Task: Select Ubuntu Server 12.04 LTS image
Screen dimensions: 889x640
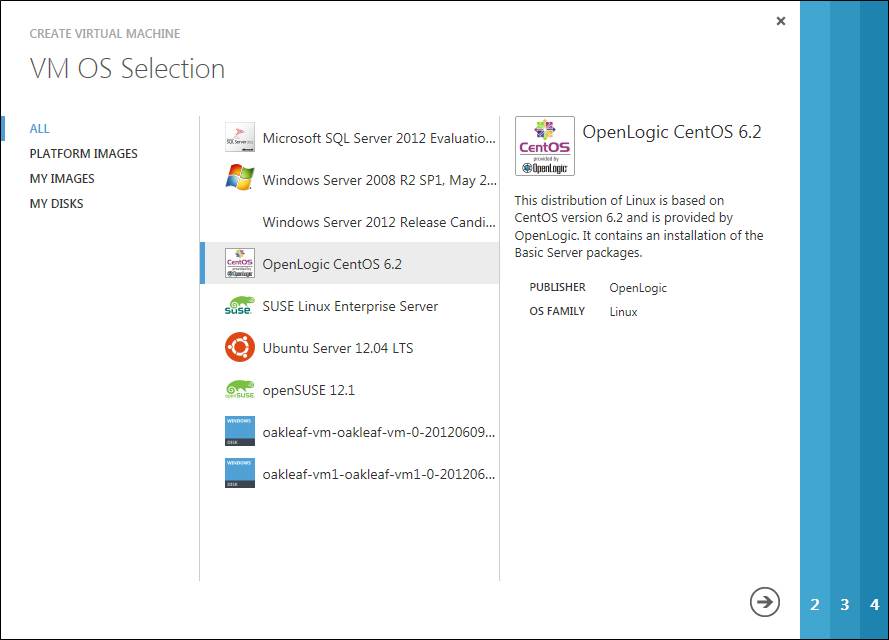Action: tap(350, 347)
